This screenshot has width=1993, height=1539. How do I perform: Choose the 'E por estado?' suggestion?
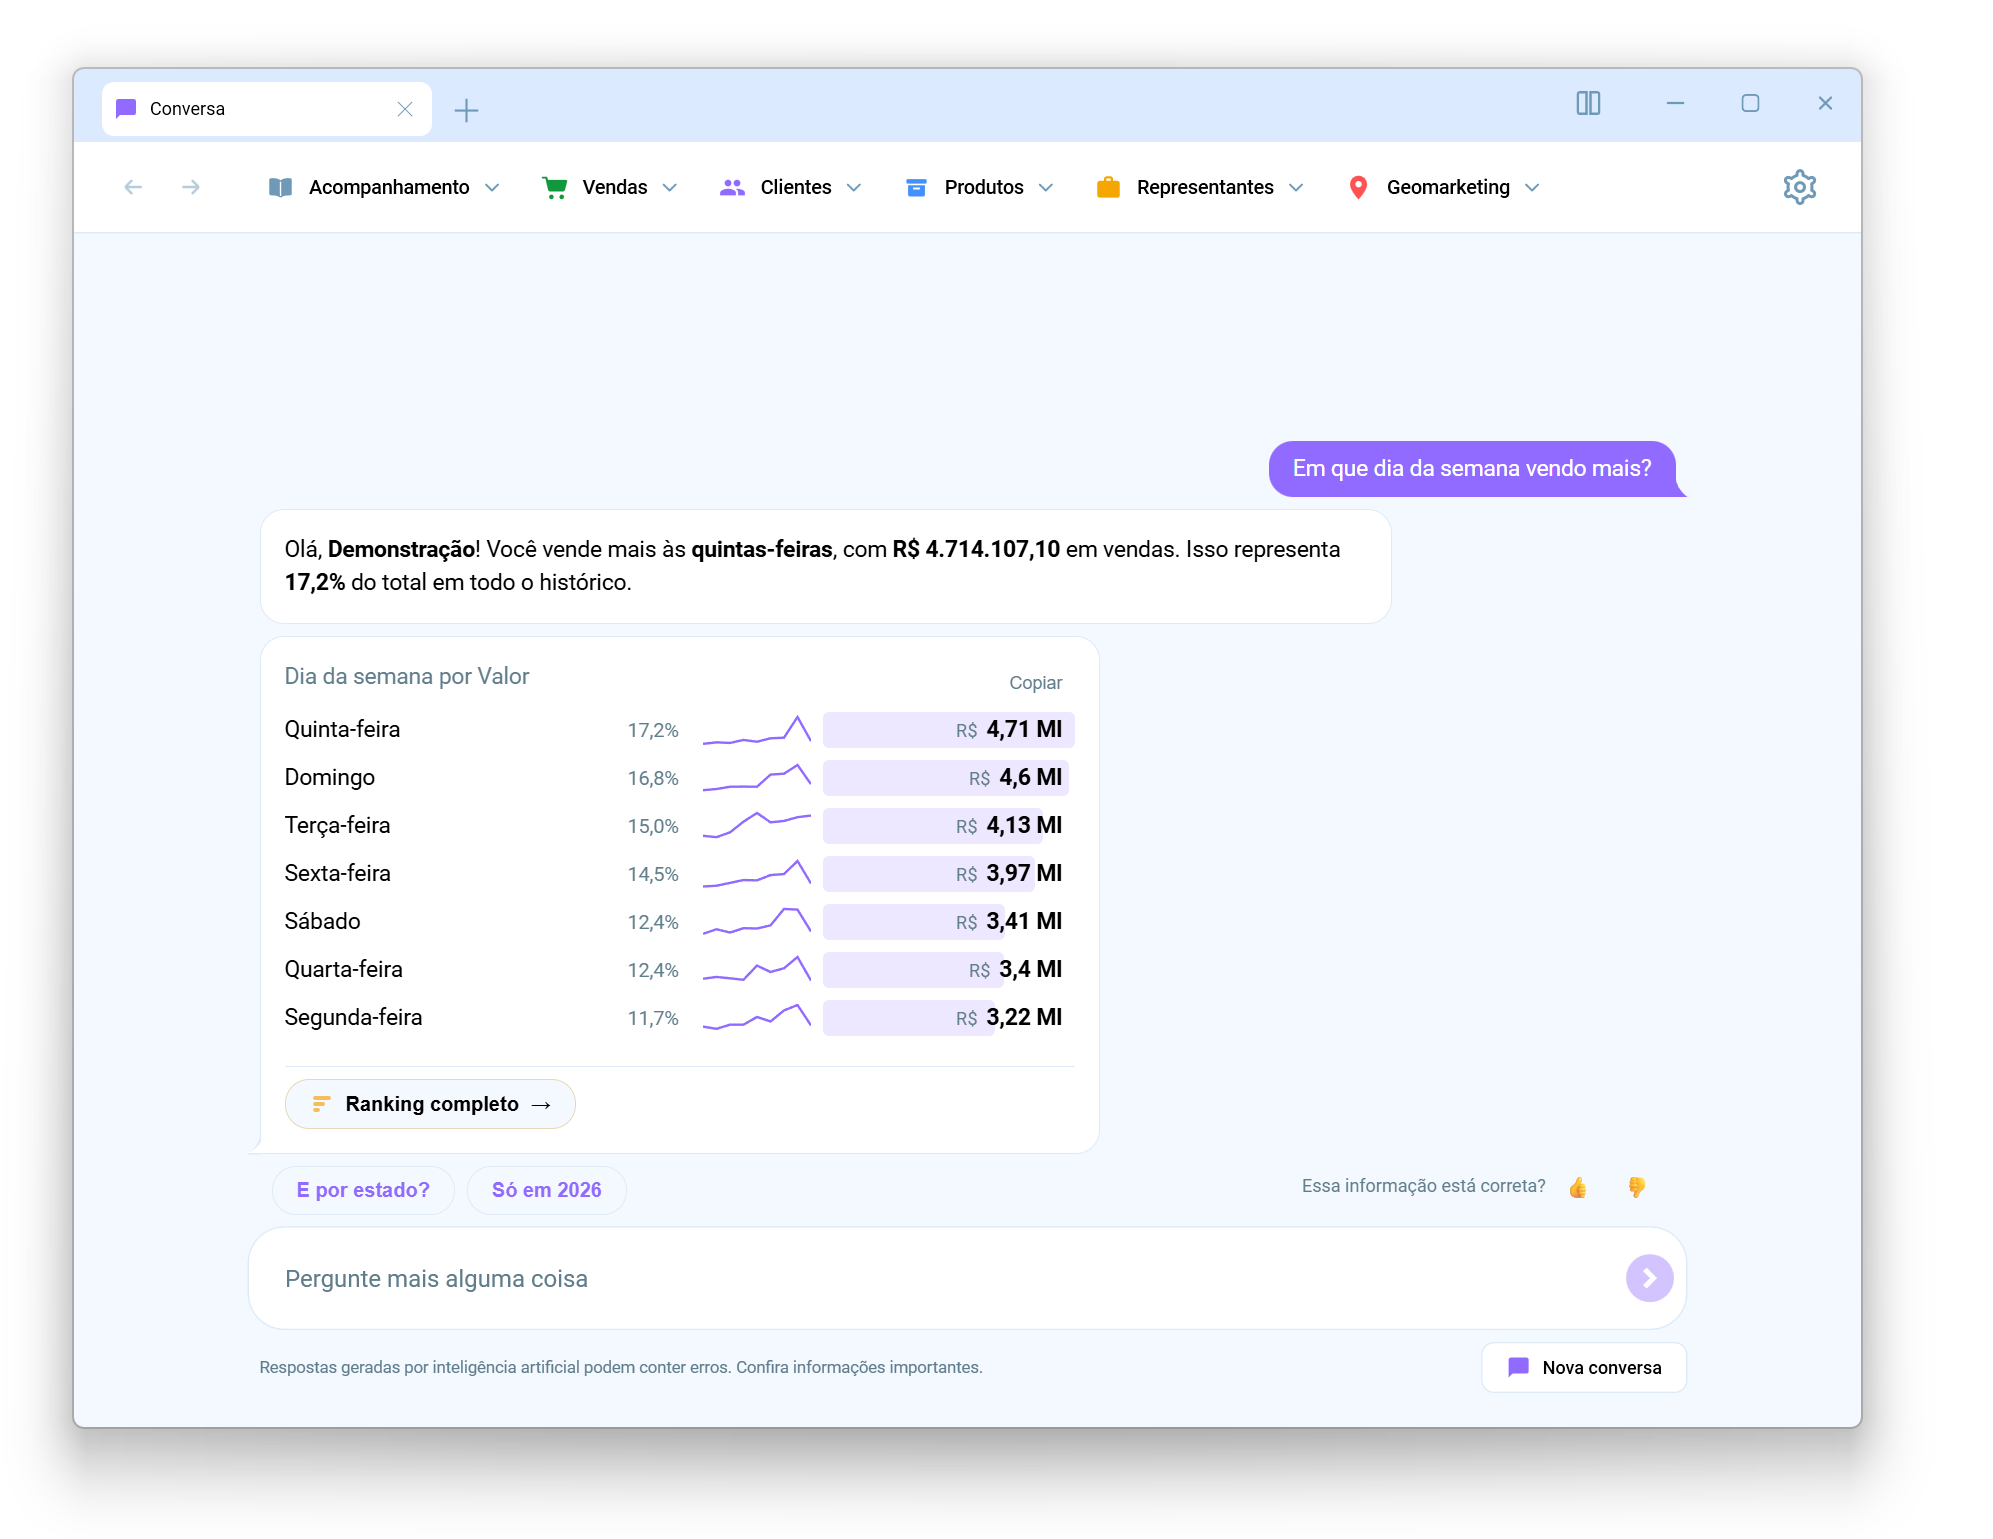click(x=363, y=1190)
